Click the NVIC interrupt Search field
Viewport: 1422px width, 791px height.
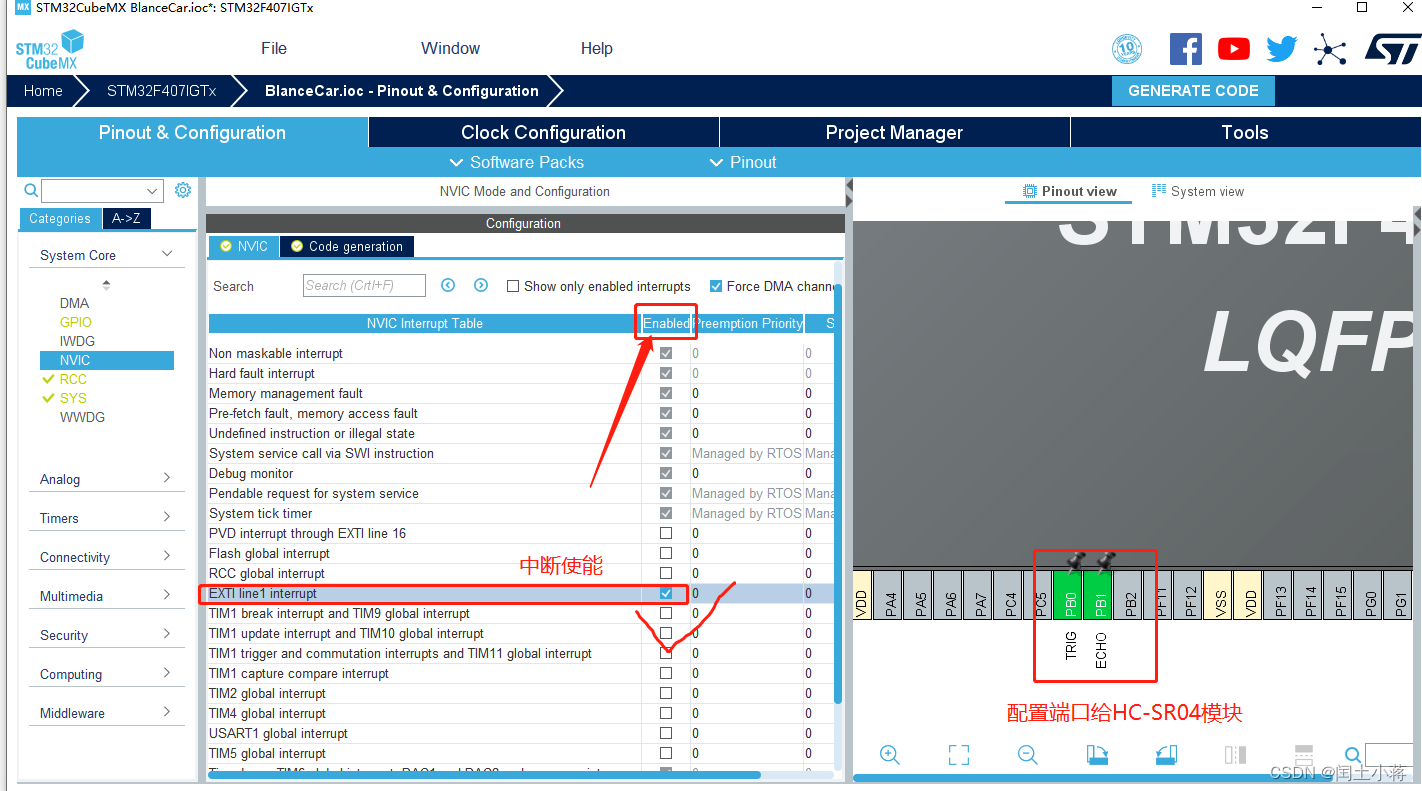[364, 285]
